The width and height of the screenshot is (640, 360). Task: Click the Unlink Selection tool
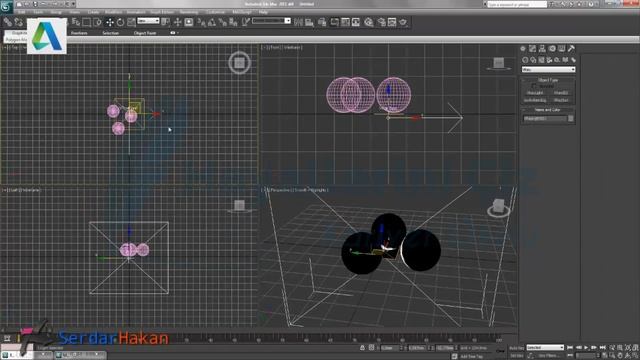18,22
